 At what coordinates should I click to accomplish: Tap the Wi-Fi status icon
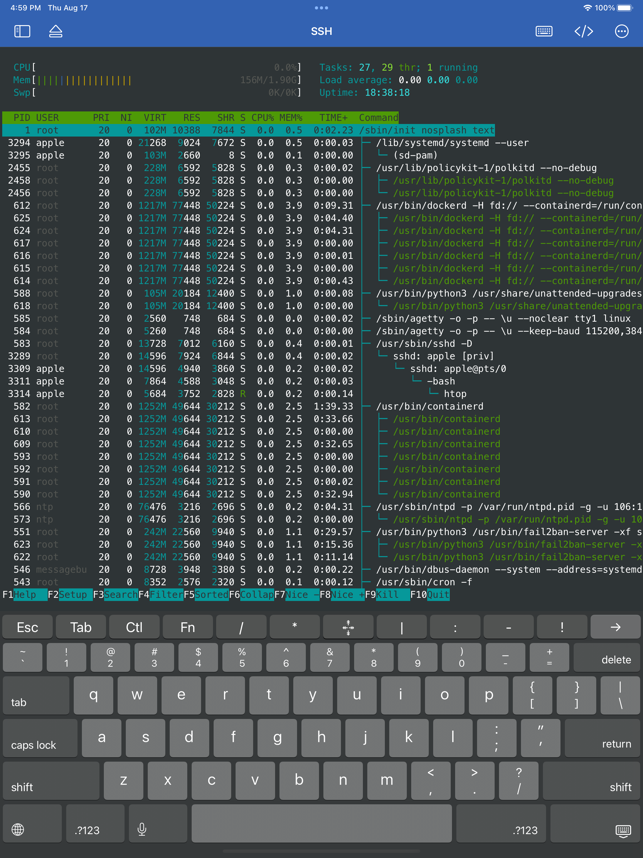[588, 8]
